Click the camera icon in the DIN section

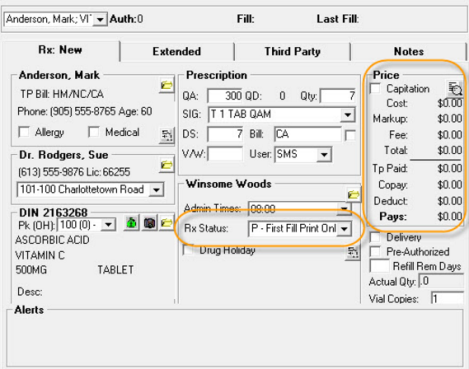coord(149,223)
